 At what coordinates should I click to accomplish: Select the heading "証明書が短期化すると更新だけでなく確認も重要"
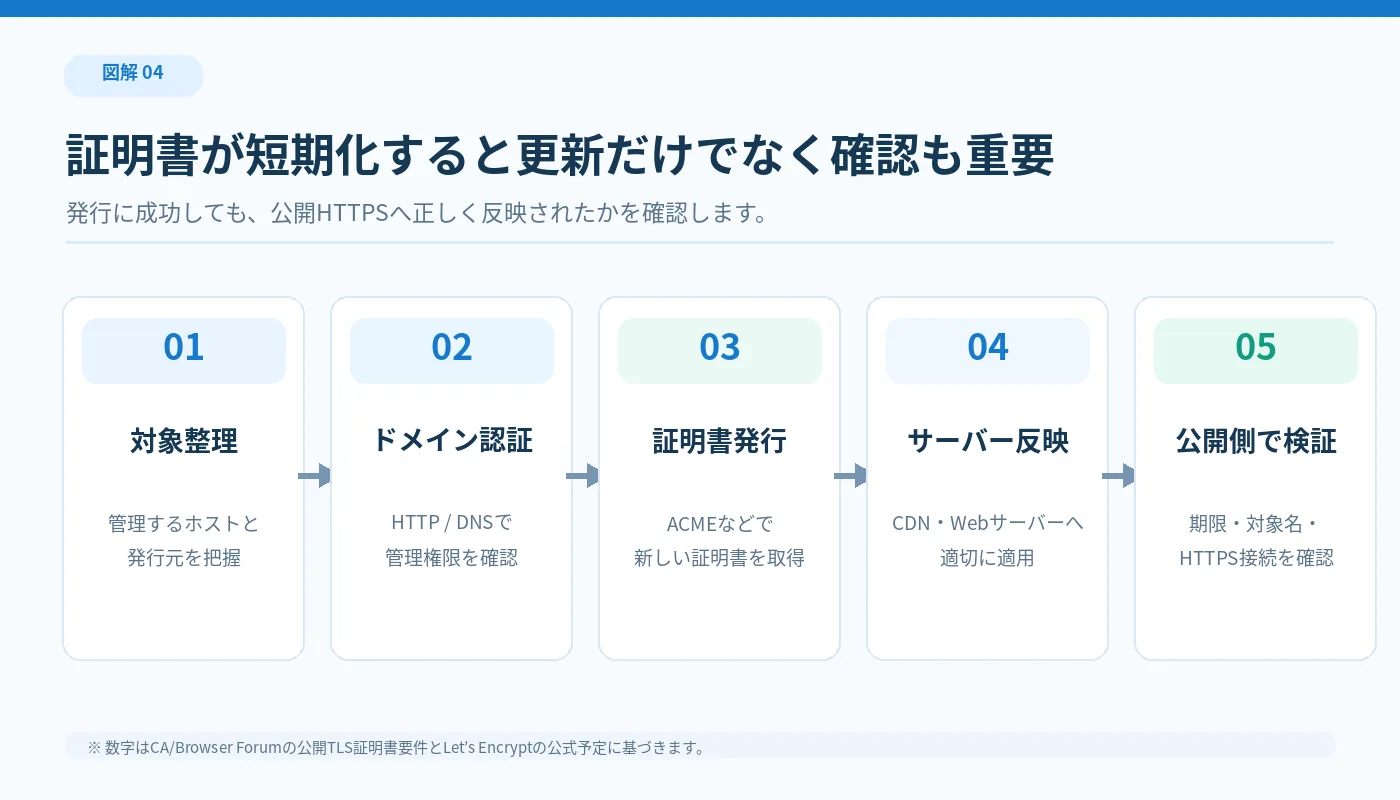pos(560,156)
